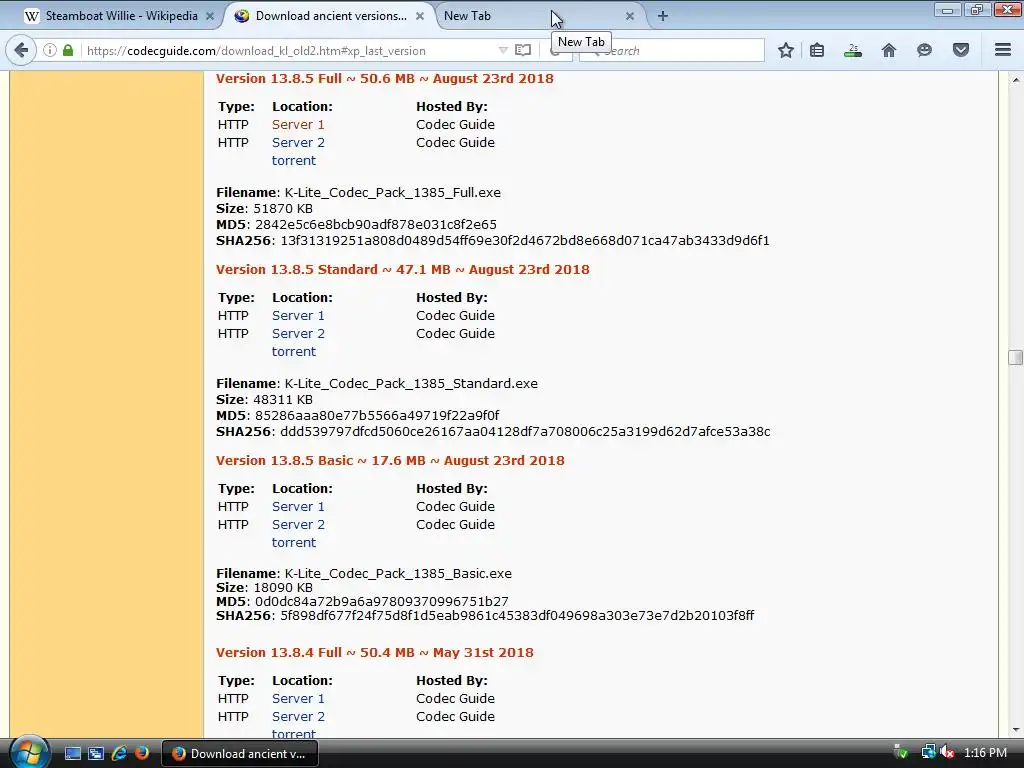This screenshot has height=768, width=1024.
Task: Click the Version 13.8.5 Basic heading
Action: point(390,460)
